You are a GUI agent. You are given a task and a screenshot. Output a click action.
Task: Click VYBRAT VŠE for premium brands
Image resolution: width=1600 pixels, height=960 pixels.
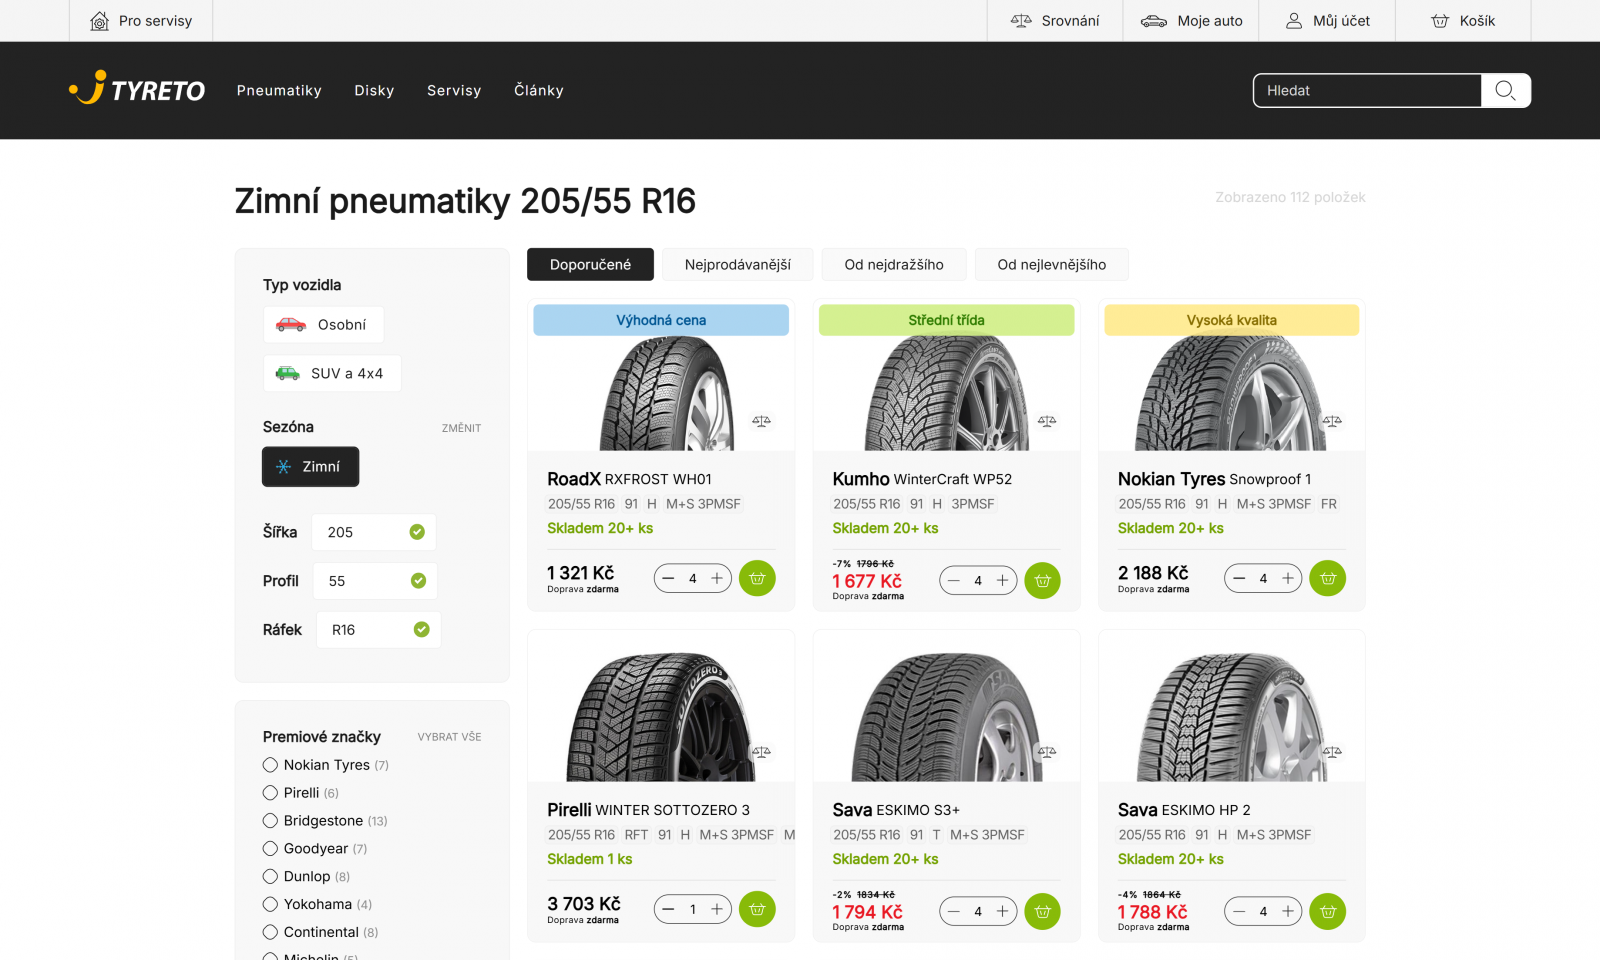449,737
